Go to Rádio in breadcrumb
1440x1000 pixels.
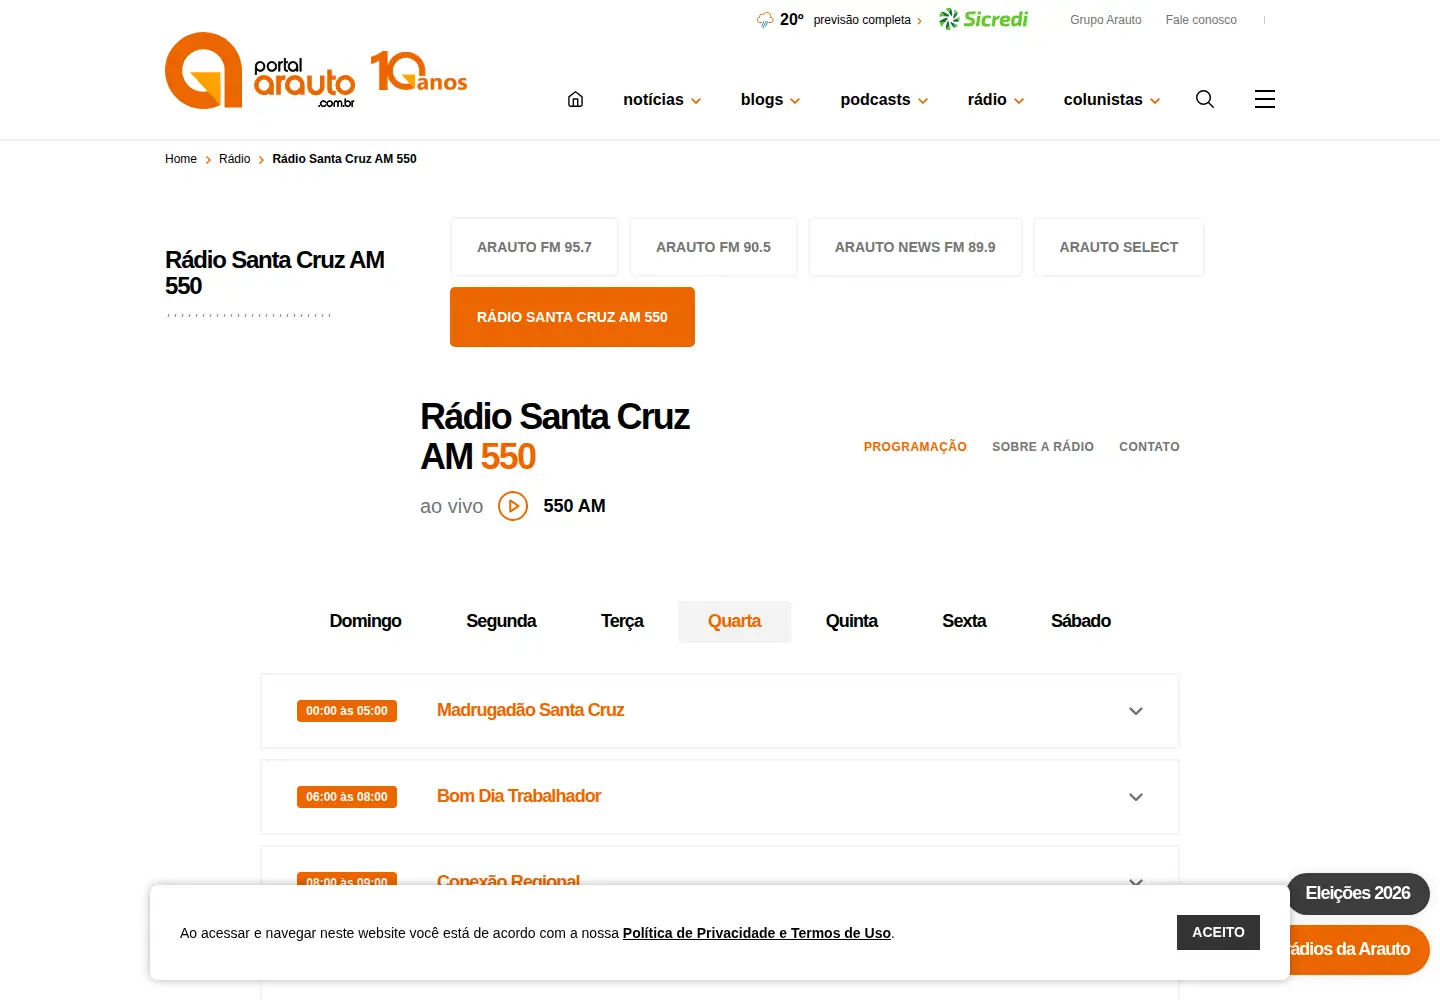point(235,159)
